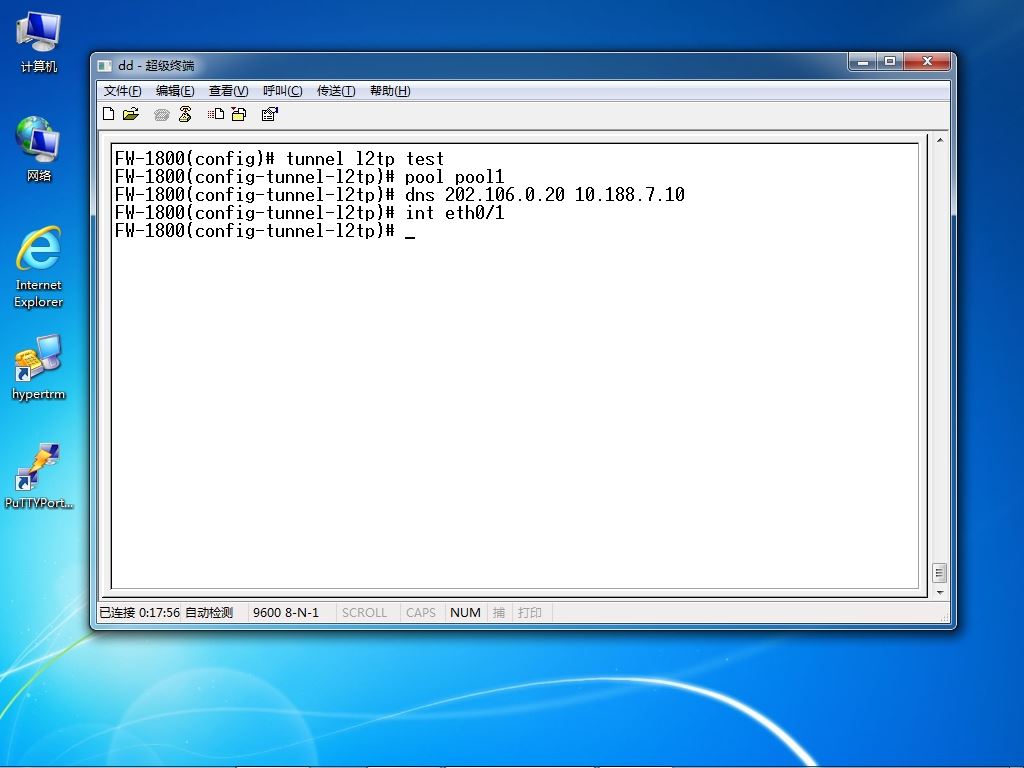The width and height of the screenshot is (1024, 768).
Task: Click the 'tunnel l2tp test' command line
Action: (280, 159)
